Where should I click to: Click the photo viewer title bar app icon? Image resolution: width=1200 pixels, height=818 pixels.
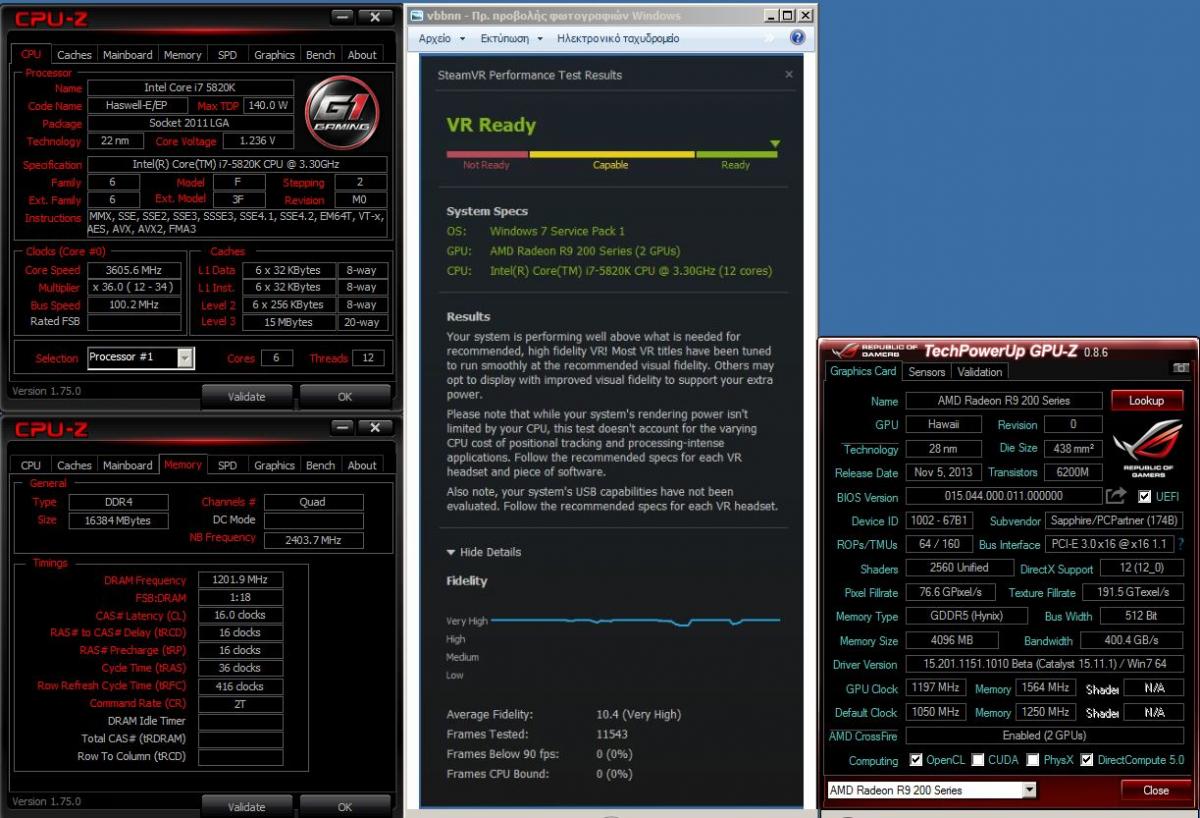coord(417,16)
